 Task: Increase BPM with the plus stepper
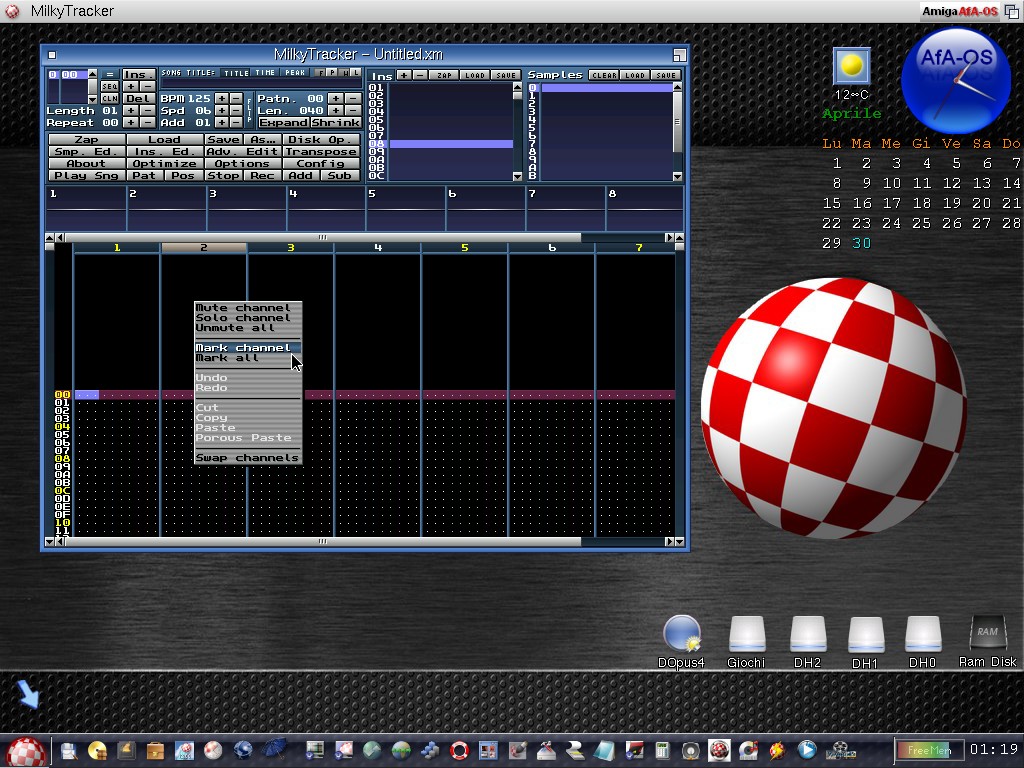(x=222, y=99)
